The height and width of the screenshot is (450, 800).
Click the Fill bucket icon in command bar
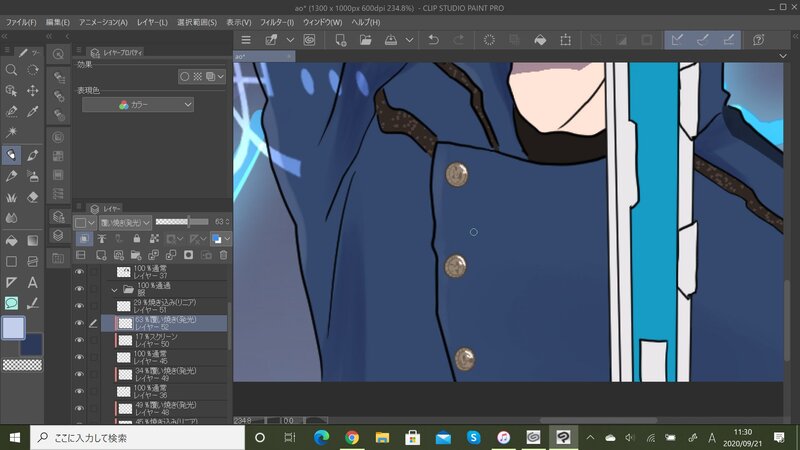540,40
